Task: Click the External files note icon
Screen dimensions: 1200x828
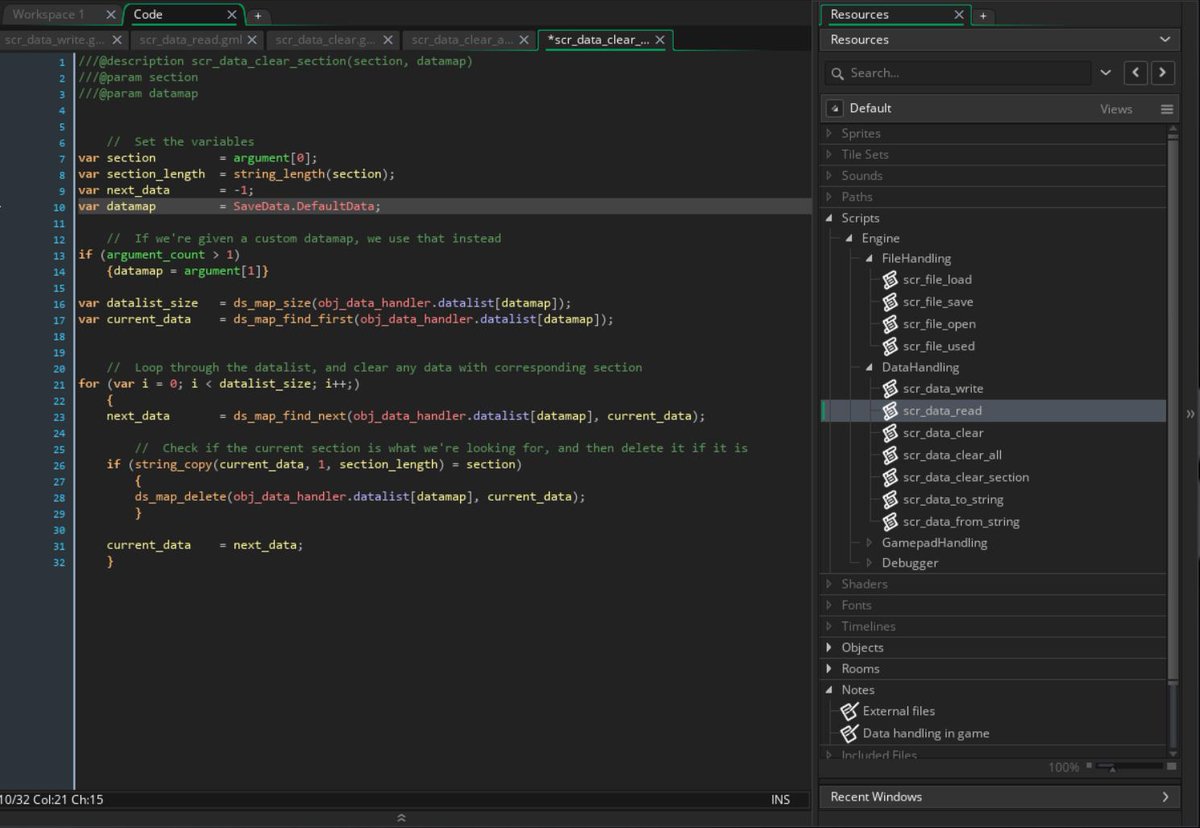Action: (x=849, y=711)
